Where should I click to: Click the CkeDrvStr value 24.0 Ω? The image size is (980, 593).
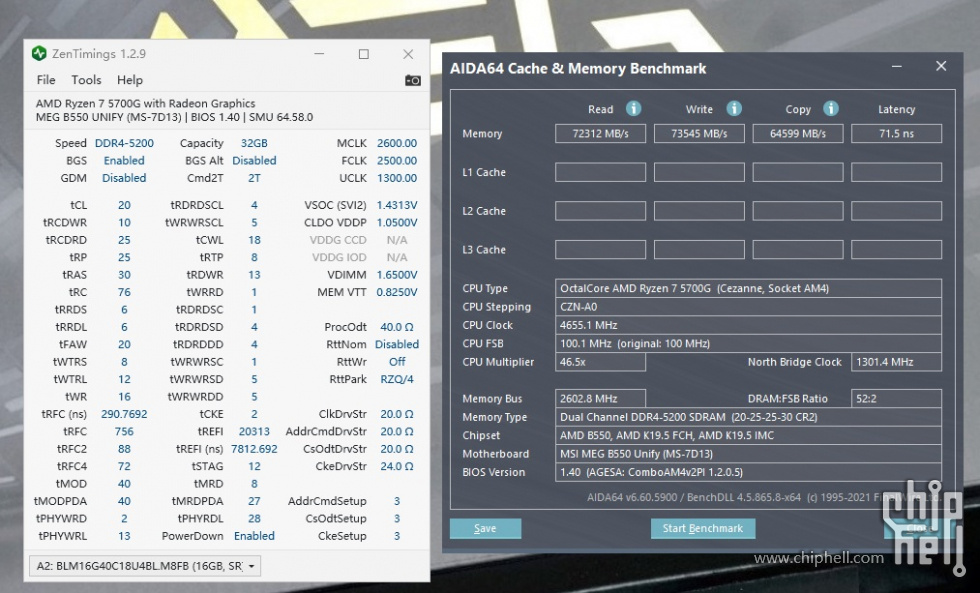[397, 466]
